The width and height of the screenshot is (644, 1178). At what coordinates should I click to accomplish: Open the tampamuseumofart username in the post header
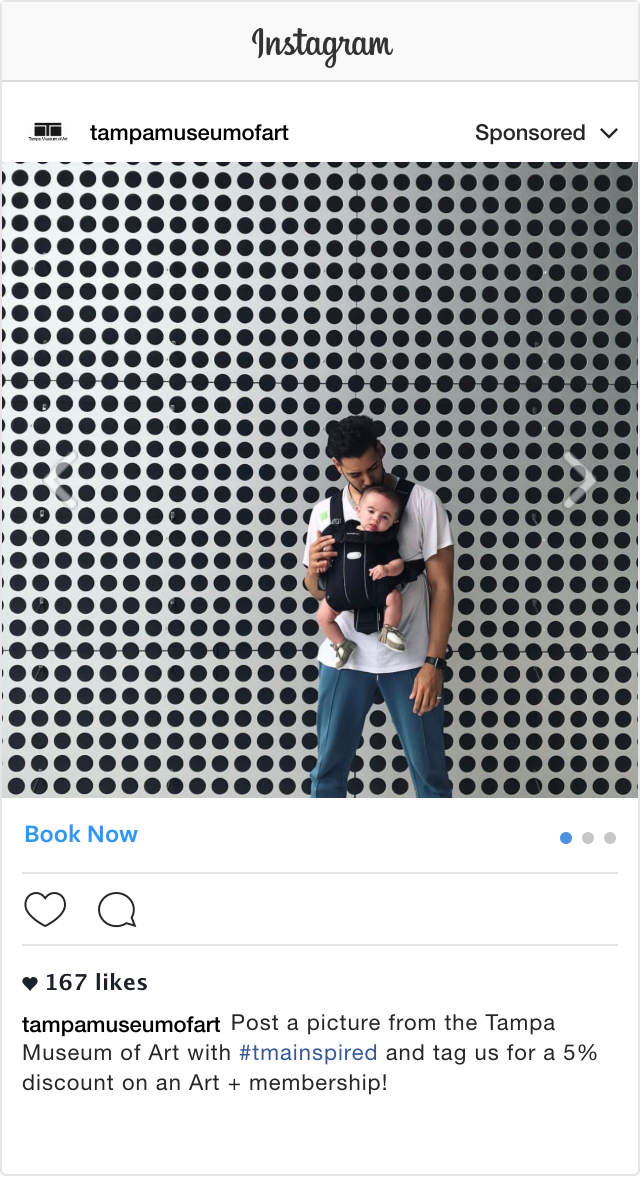(189, 133)
